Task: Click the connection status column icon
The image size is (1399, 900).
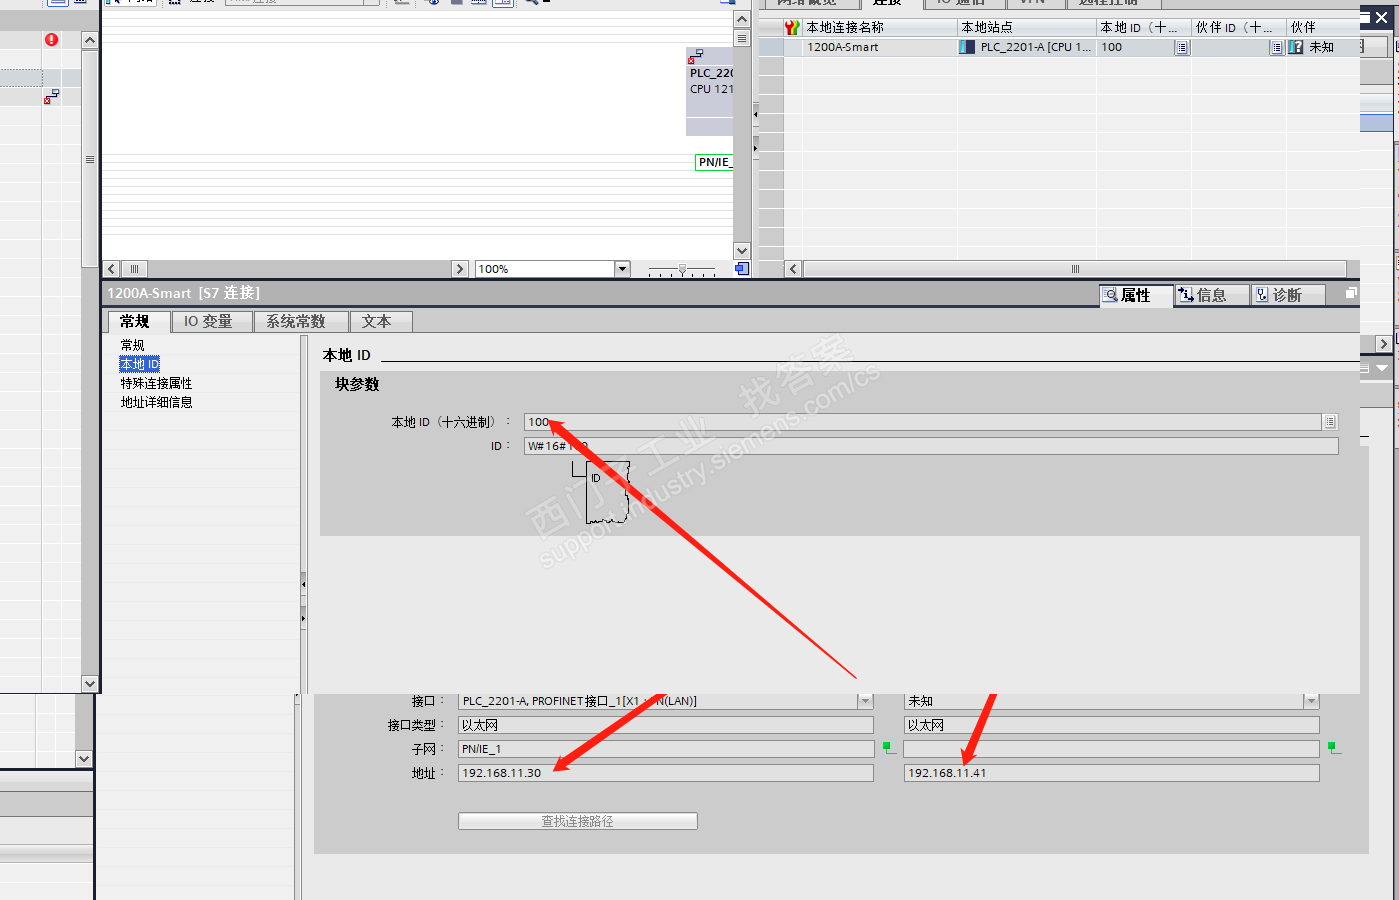Action: (x=792, y=27)
